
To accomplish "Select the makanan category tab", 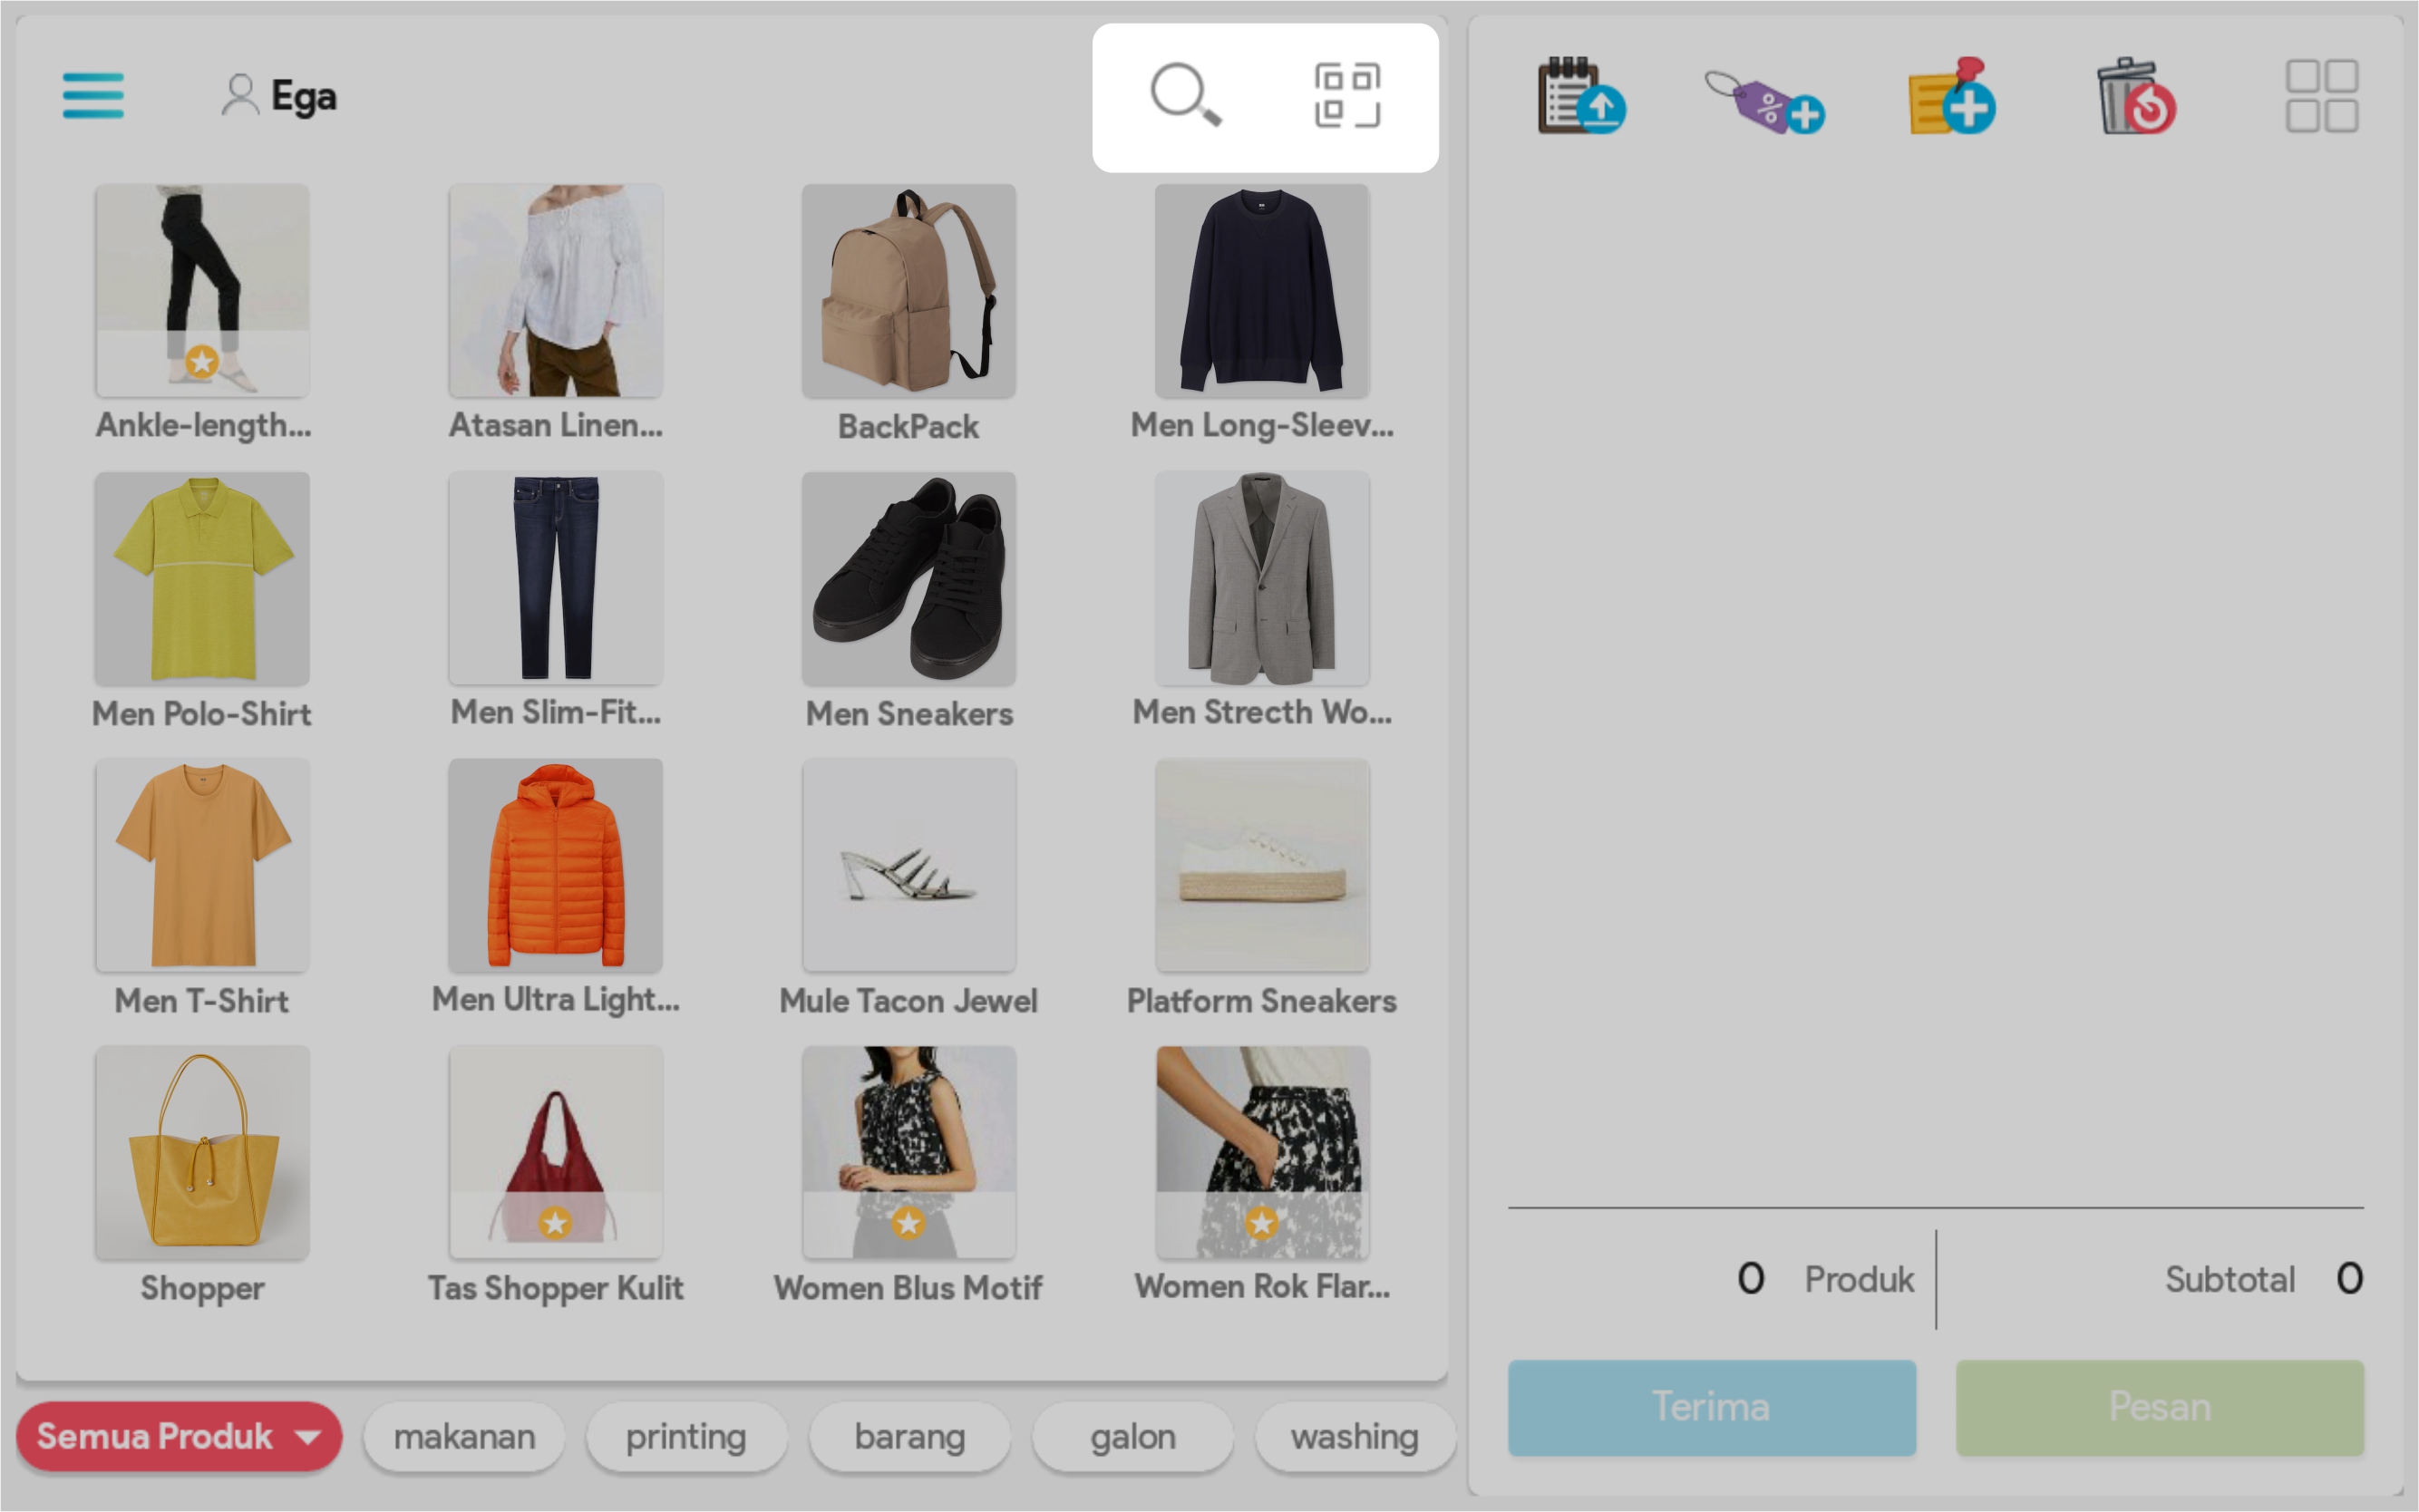I will [464, 1437].
